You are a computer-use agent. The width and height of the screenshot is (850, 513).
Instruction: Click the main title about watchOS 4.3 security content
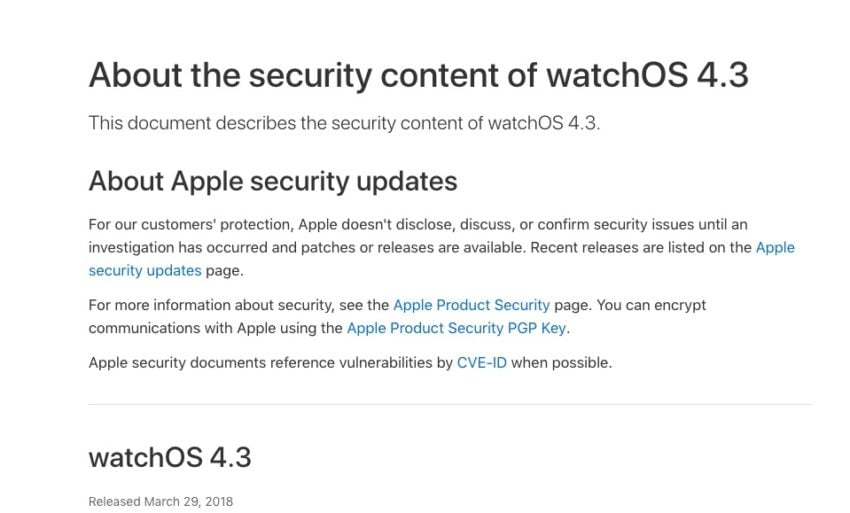point(418,75)
